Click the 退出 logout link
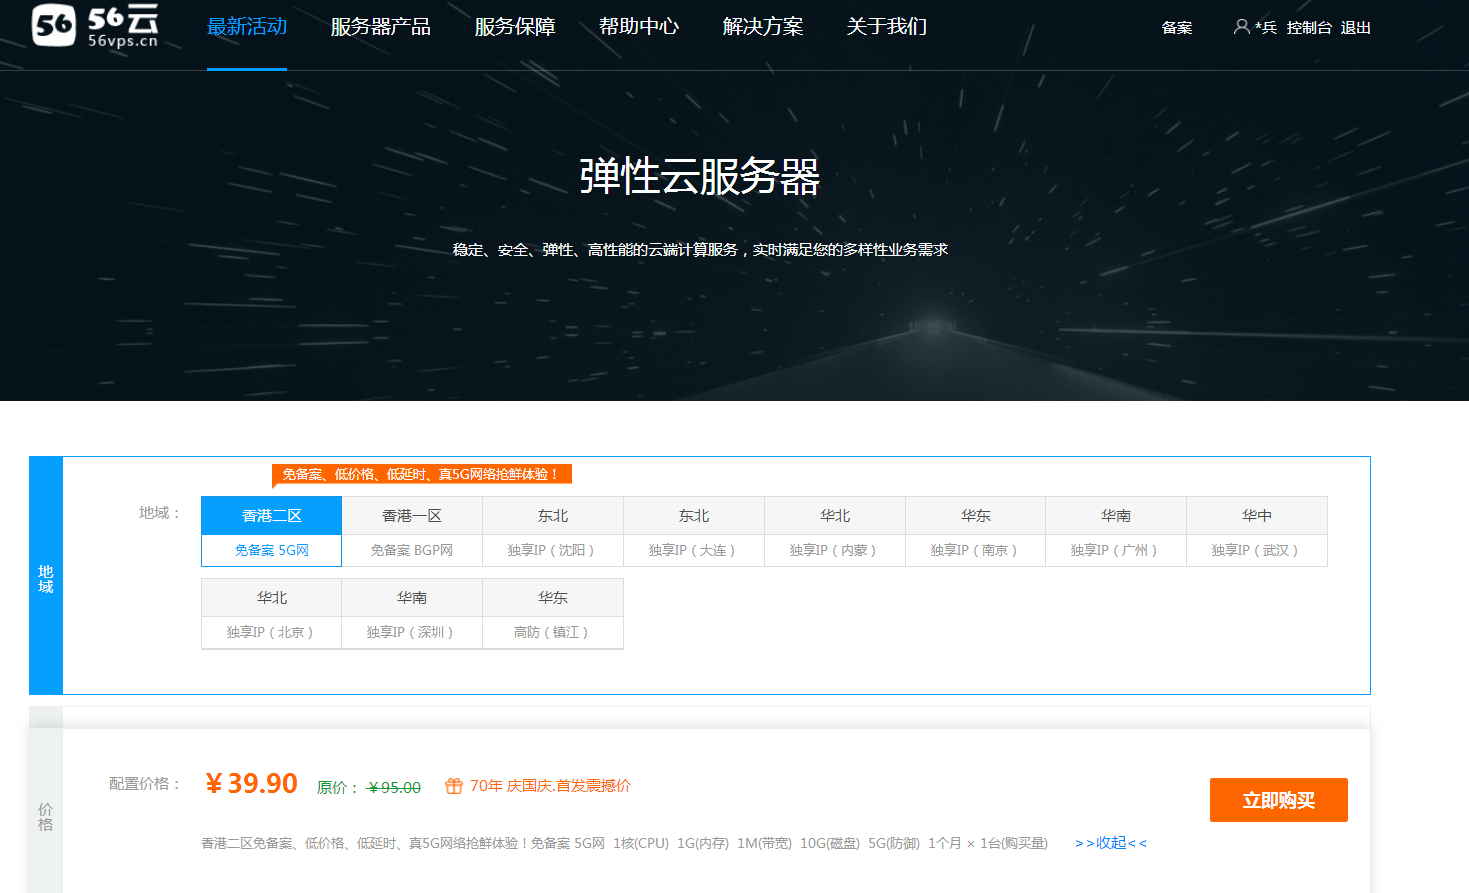 [x=1356, y=28]
